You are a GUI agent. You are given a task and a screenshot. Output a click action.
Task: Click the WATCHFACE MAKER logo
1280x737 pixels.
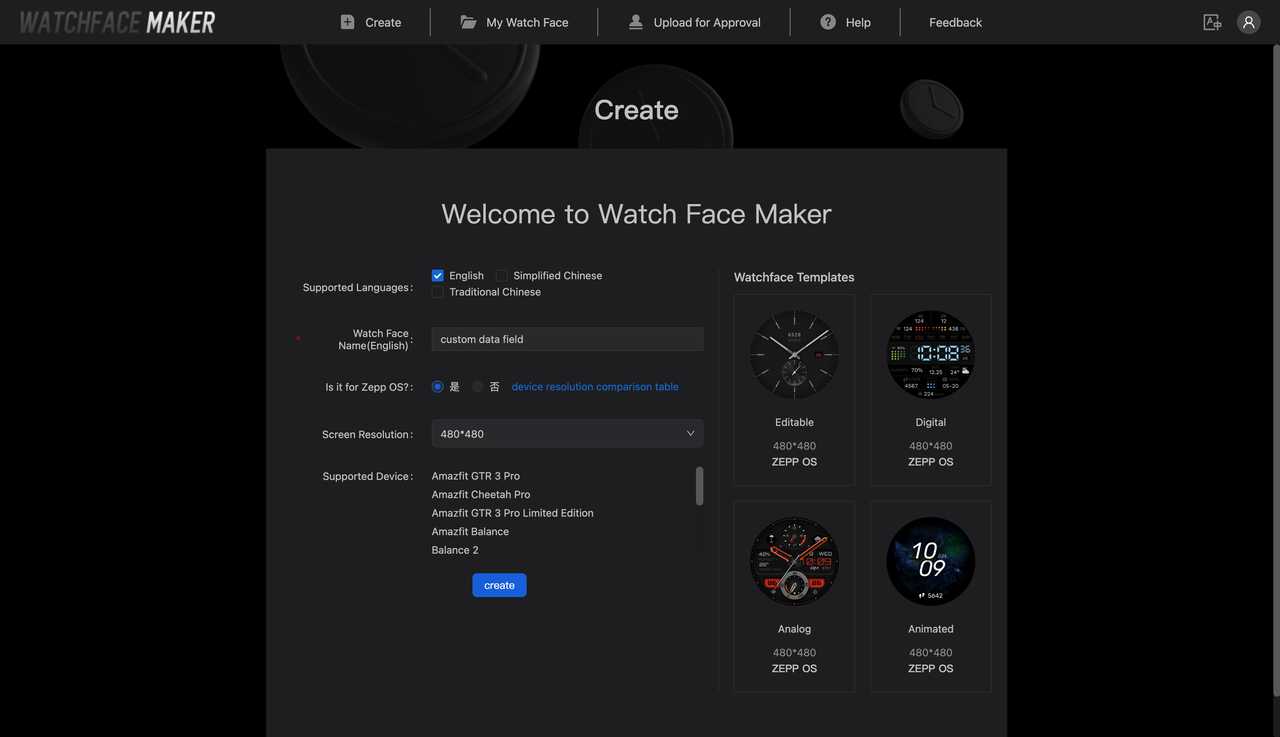pos(117,22)
